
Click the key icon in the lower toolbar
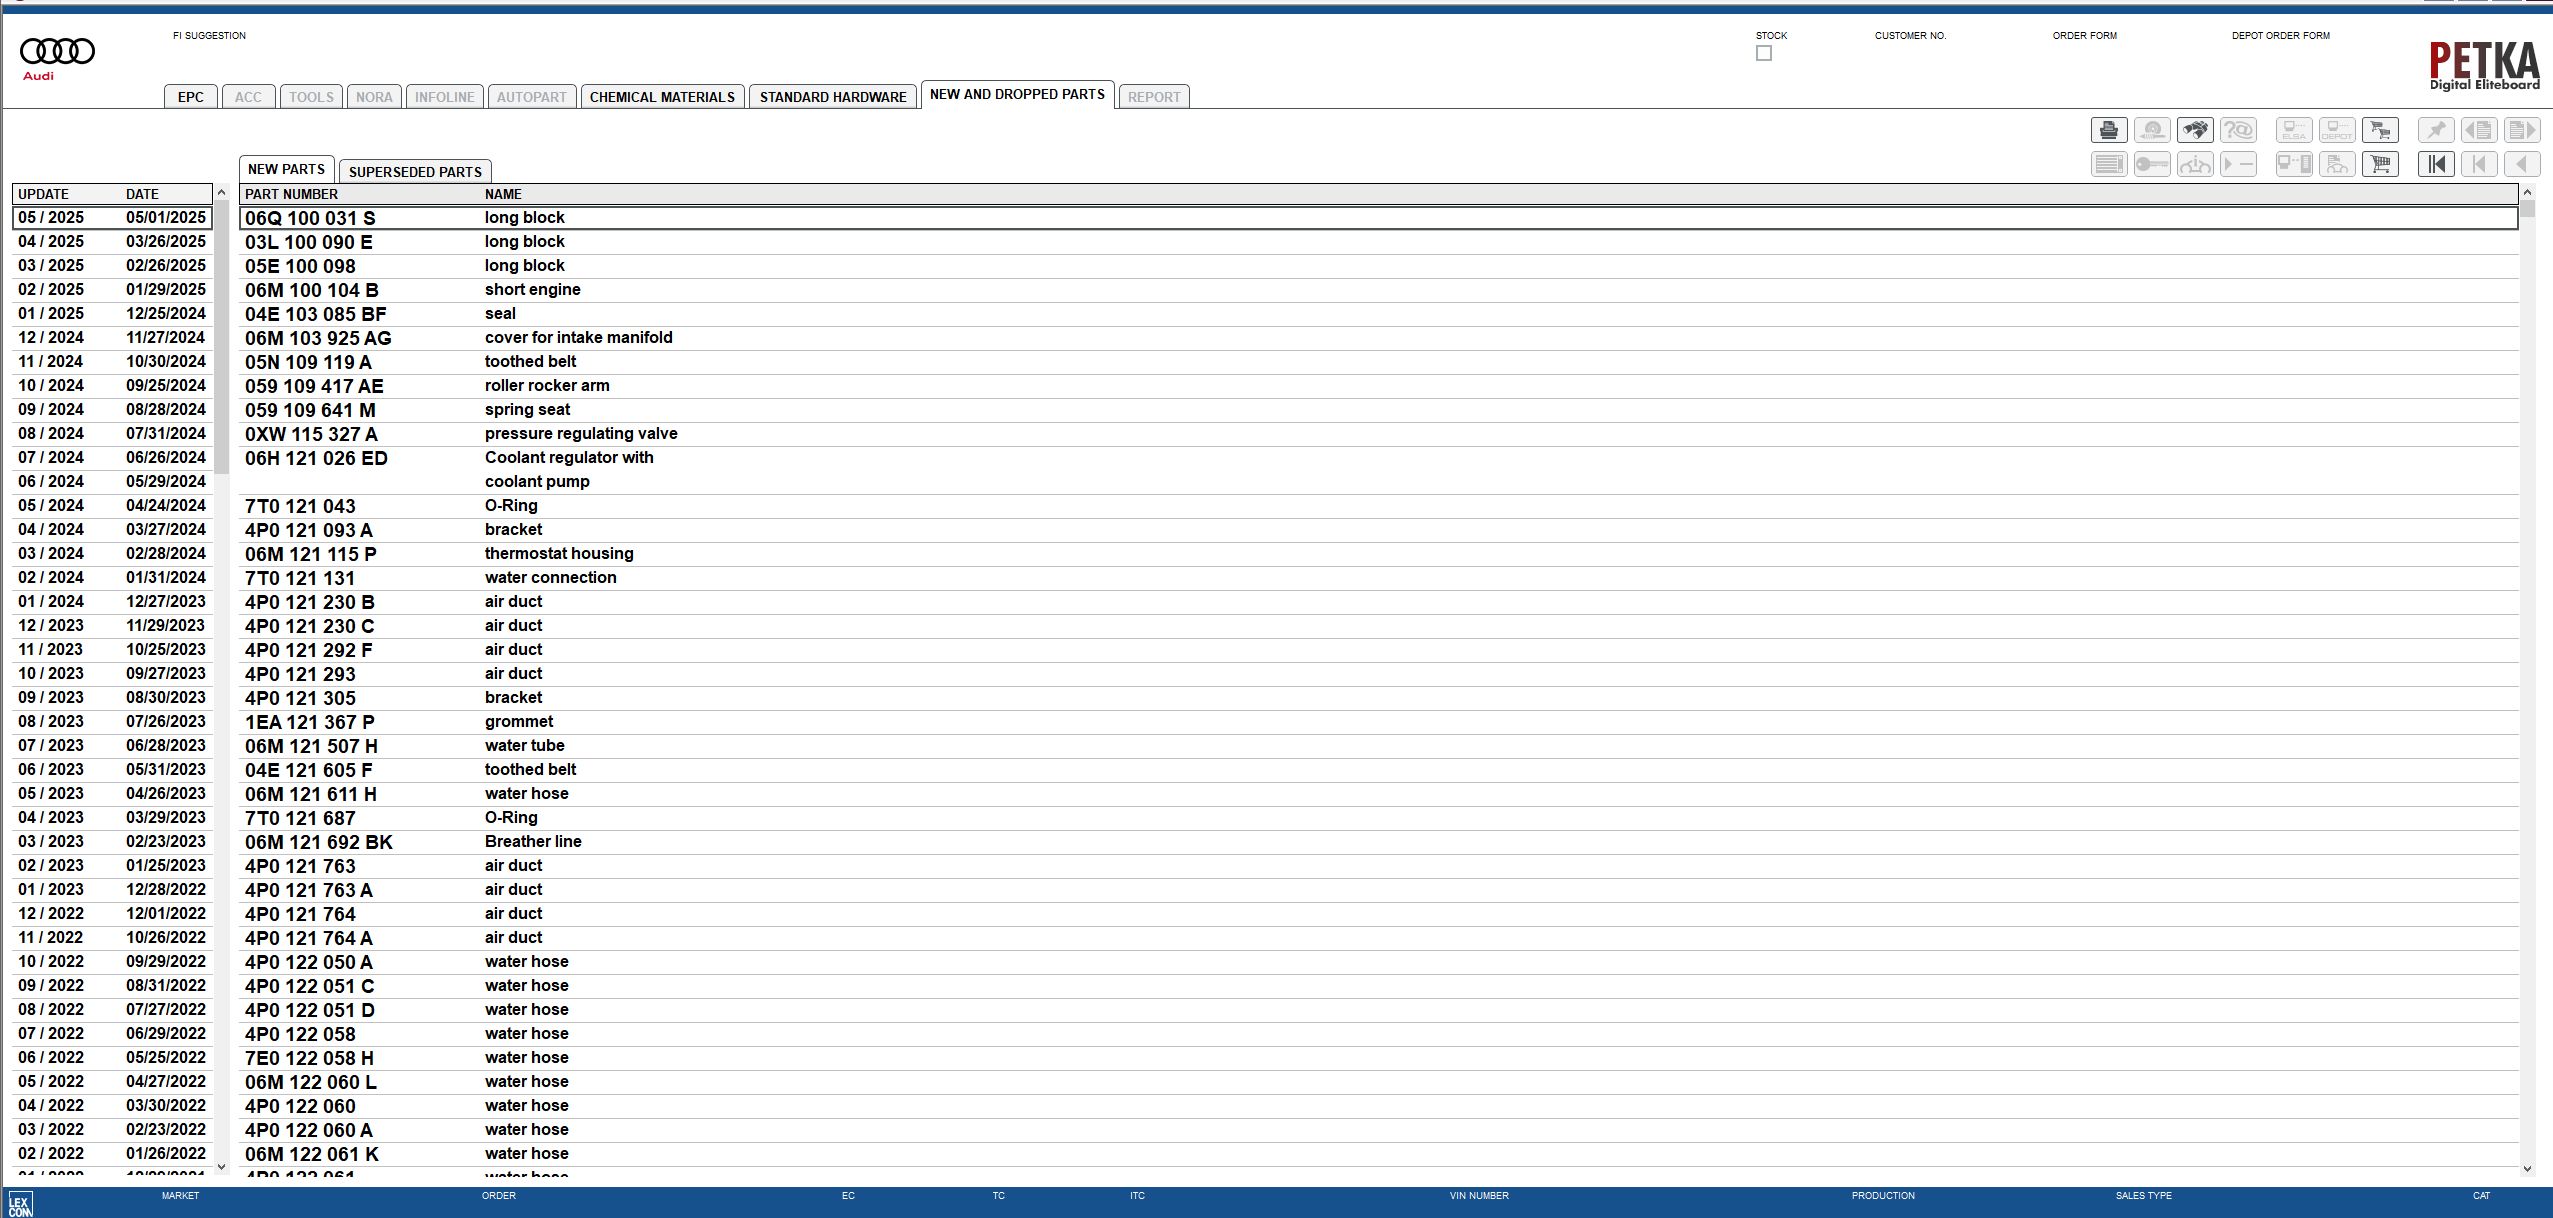coord(2152,163)
